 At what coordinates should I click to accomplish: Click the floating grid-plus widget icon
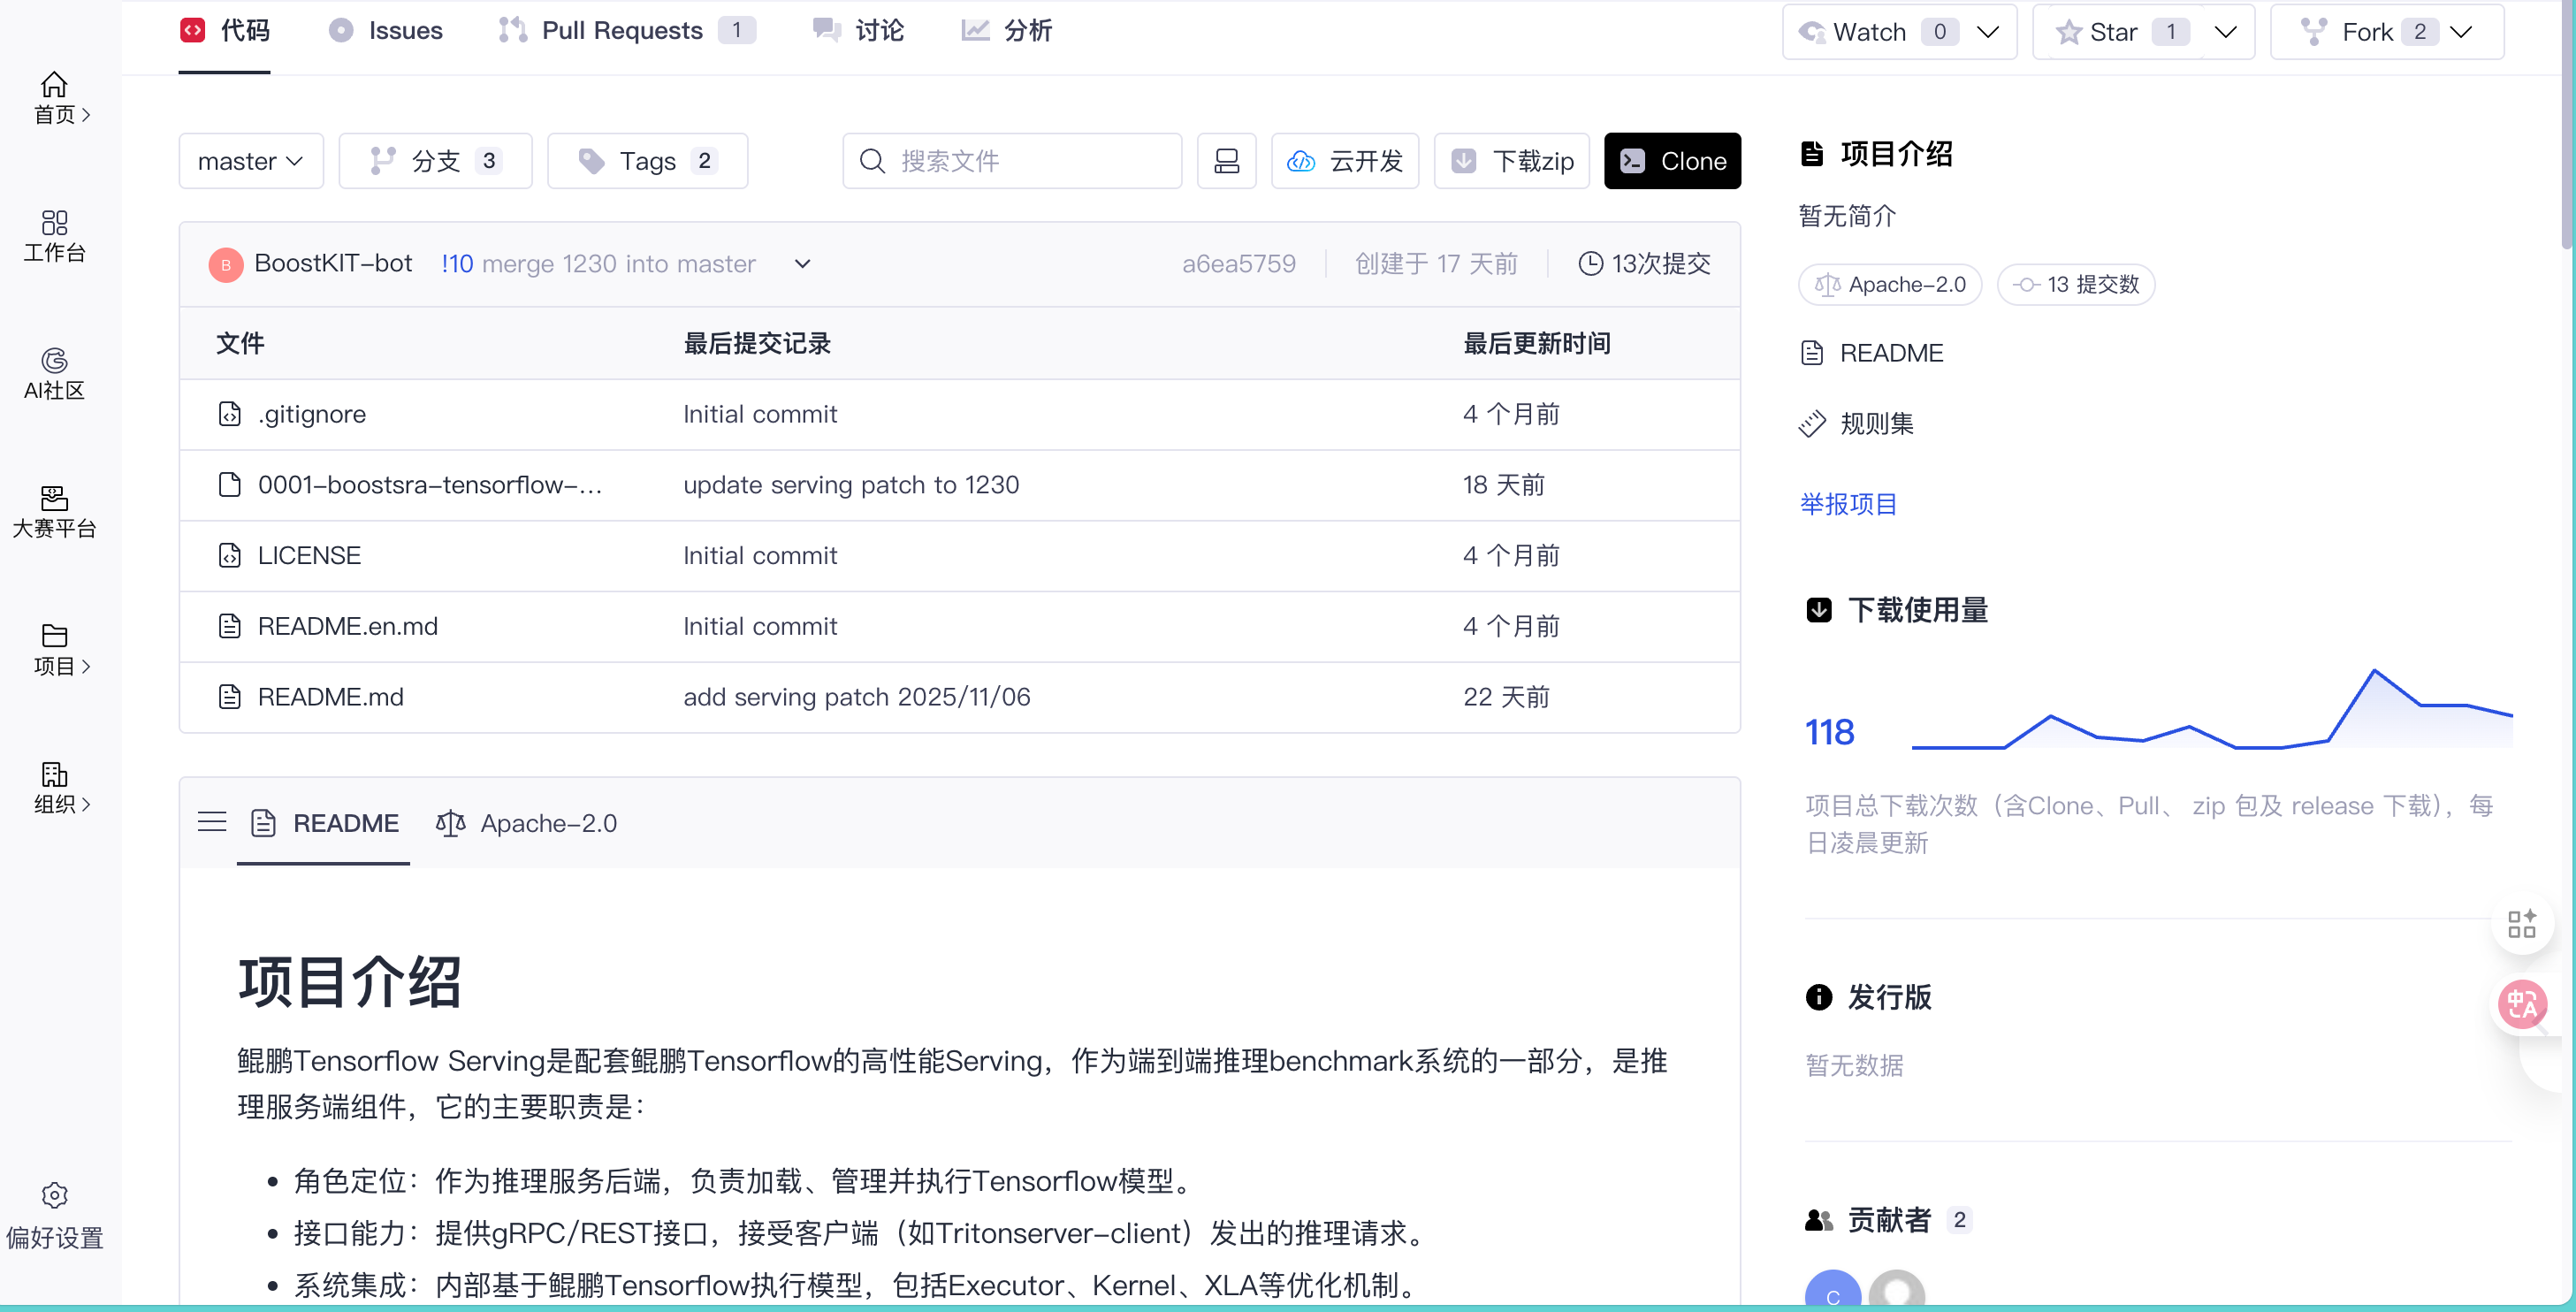(x=2521, y=923)
